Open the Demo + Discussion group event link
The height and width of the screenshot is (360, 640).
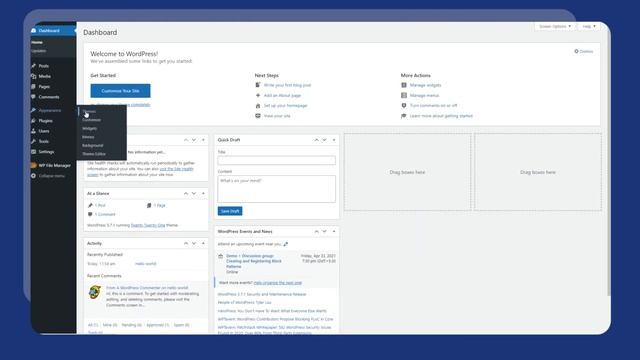[x=254, y=261]
